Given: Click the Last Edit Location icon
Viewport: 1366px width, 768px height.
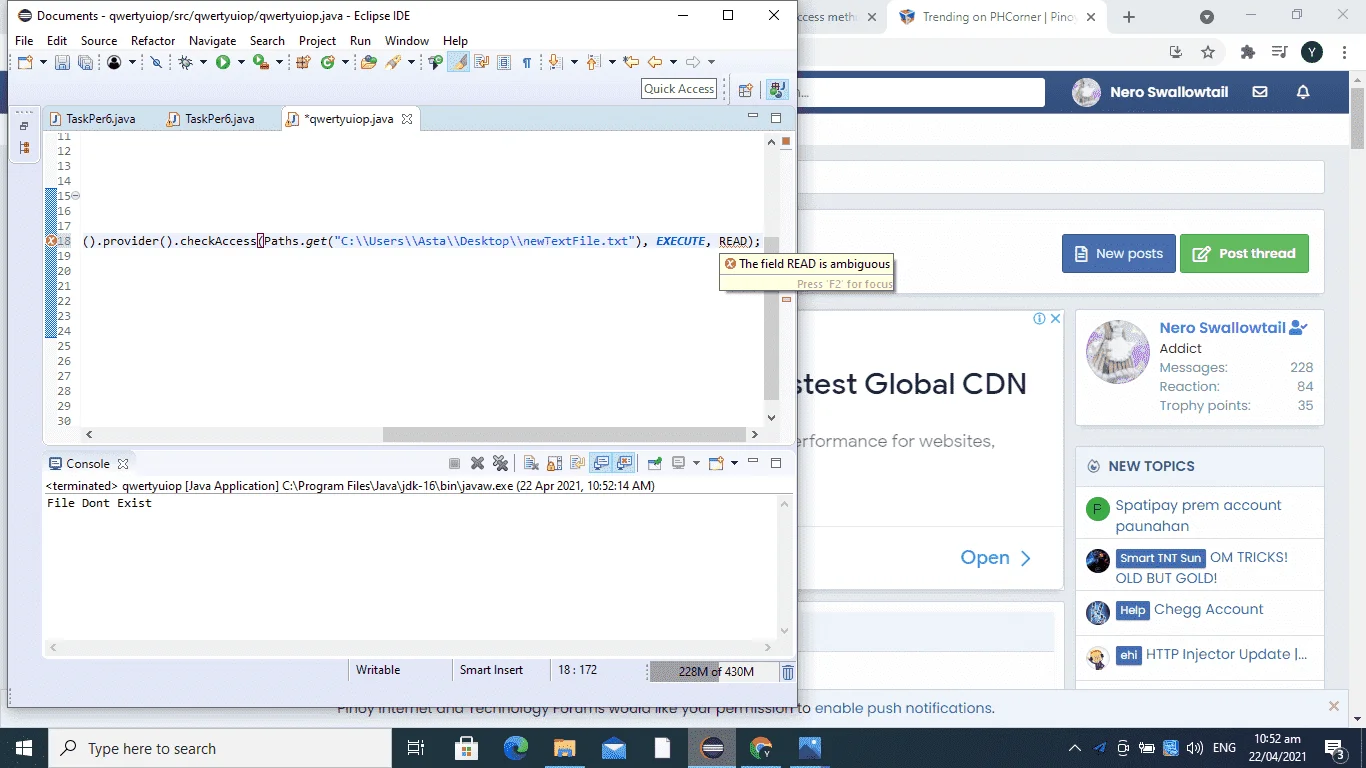Looking at the screenshot, I should pyautogui.click(x=631, y=62).
